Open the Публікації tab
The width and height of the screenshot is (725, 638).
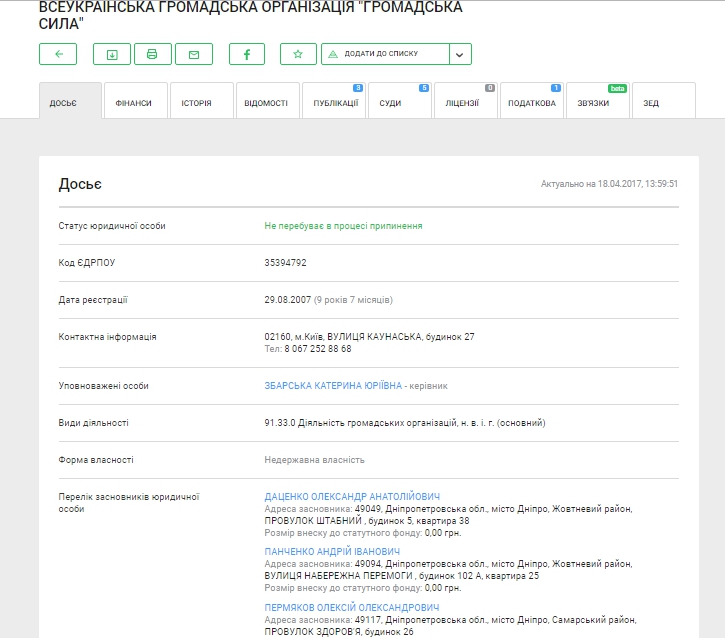pyautogui.click(x=334, y=103)
